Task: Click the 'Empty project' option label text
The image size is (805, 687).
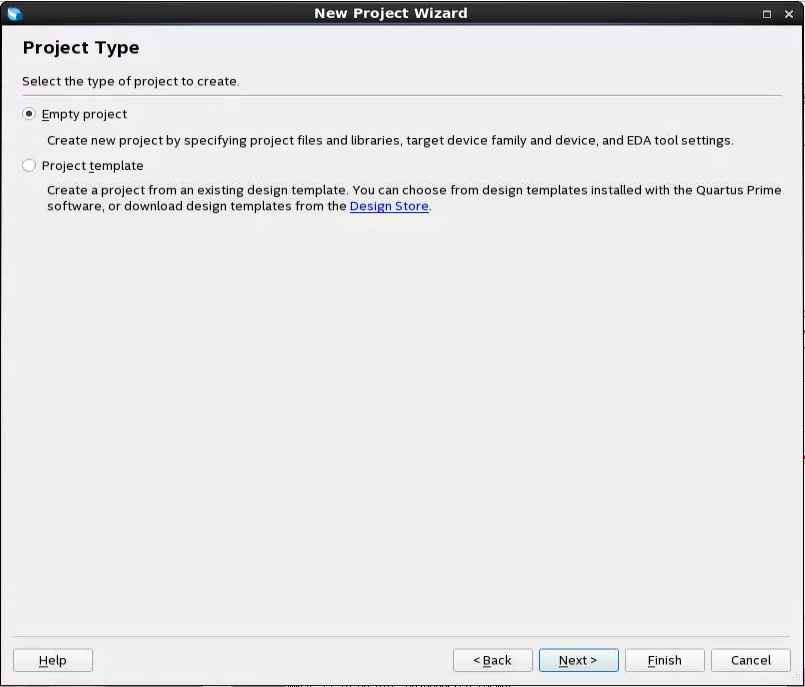Action: [x=84, y=114]
